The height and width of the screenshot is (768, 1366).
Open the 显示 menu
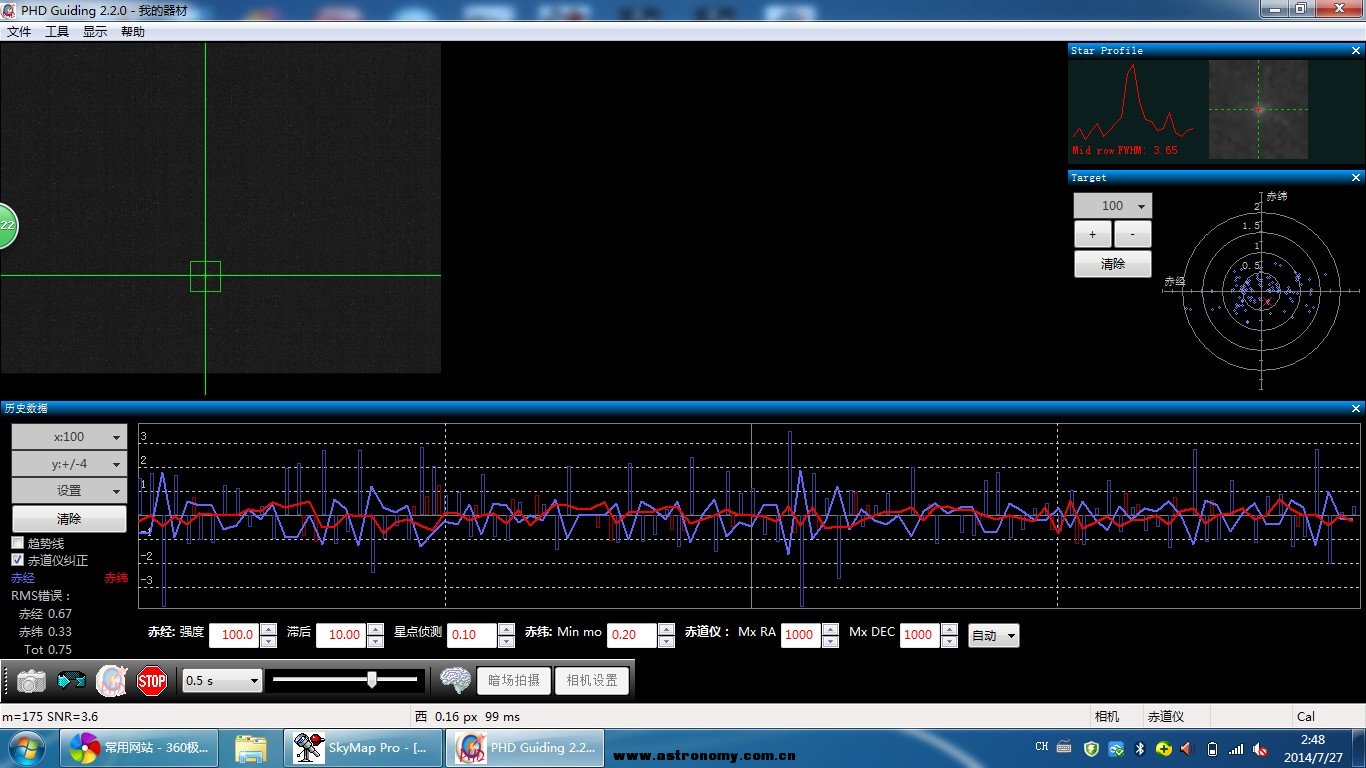pos(95,32)
